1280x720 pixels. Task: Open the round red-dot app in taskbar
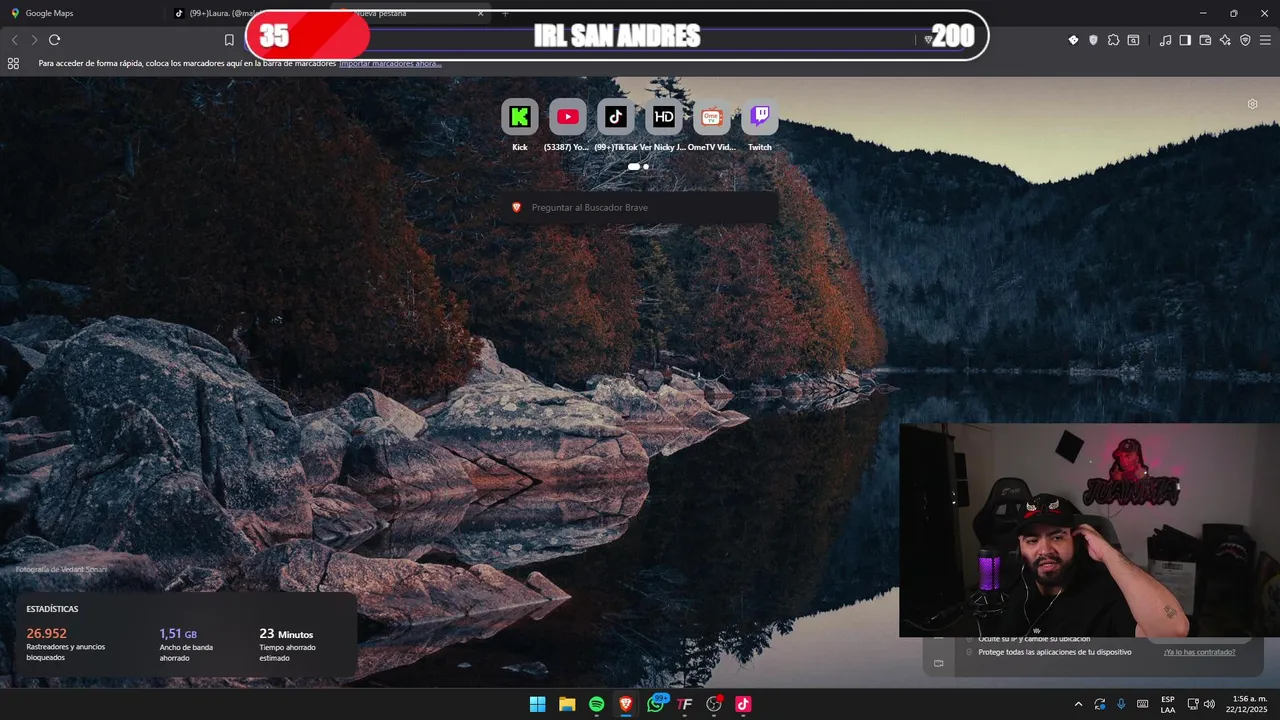714,704
